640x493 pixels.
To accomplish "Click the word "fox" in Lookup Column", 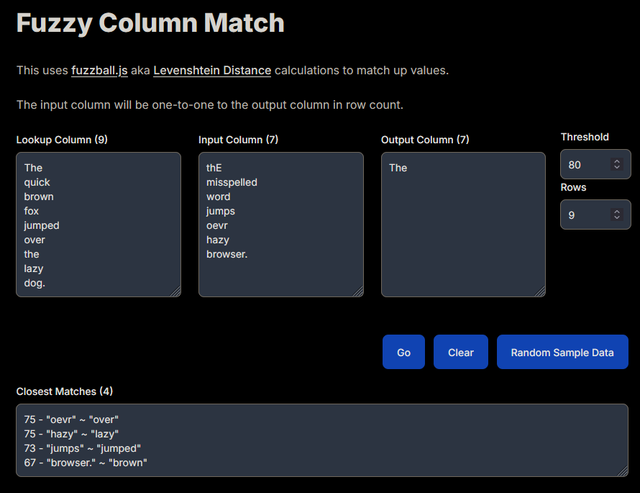I will (31, 211).
